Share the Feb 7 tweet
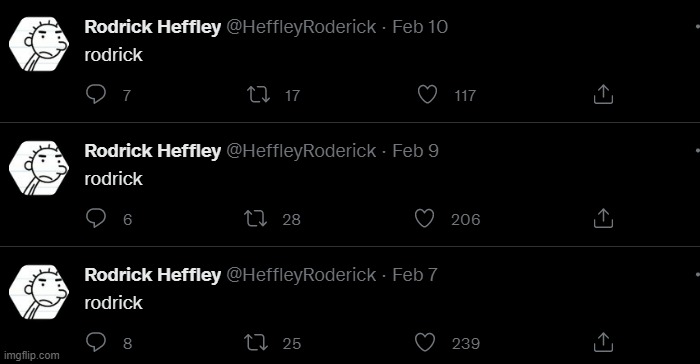 pyautogui.click(x=603, y=342)
